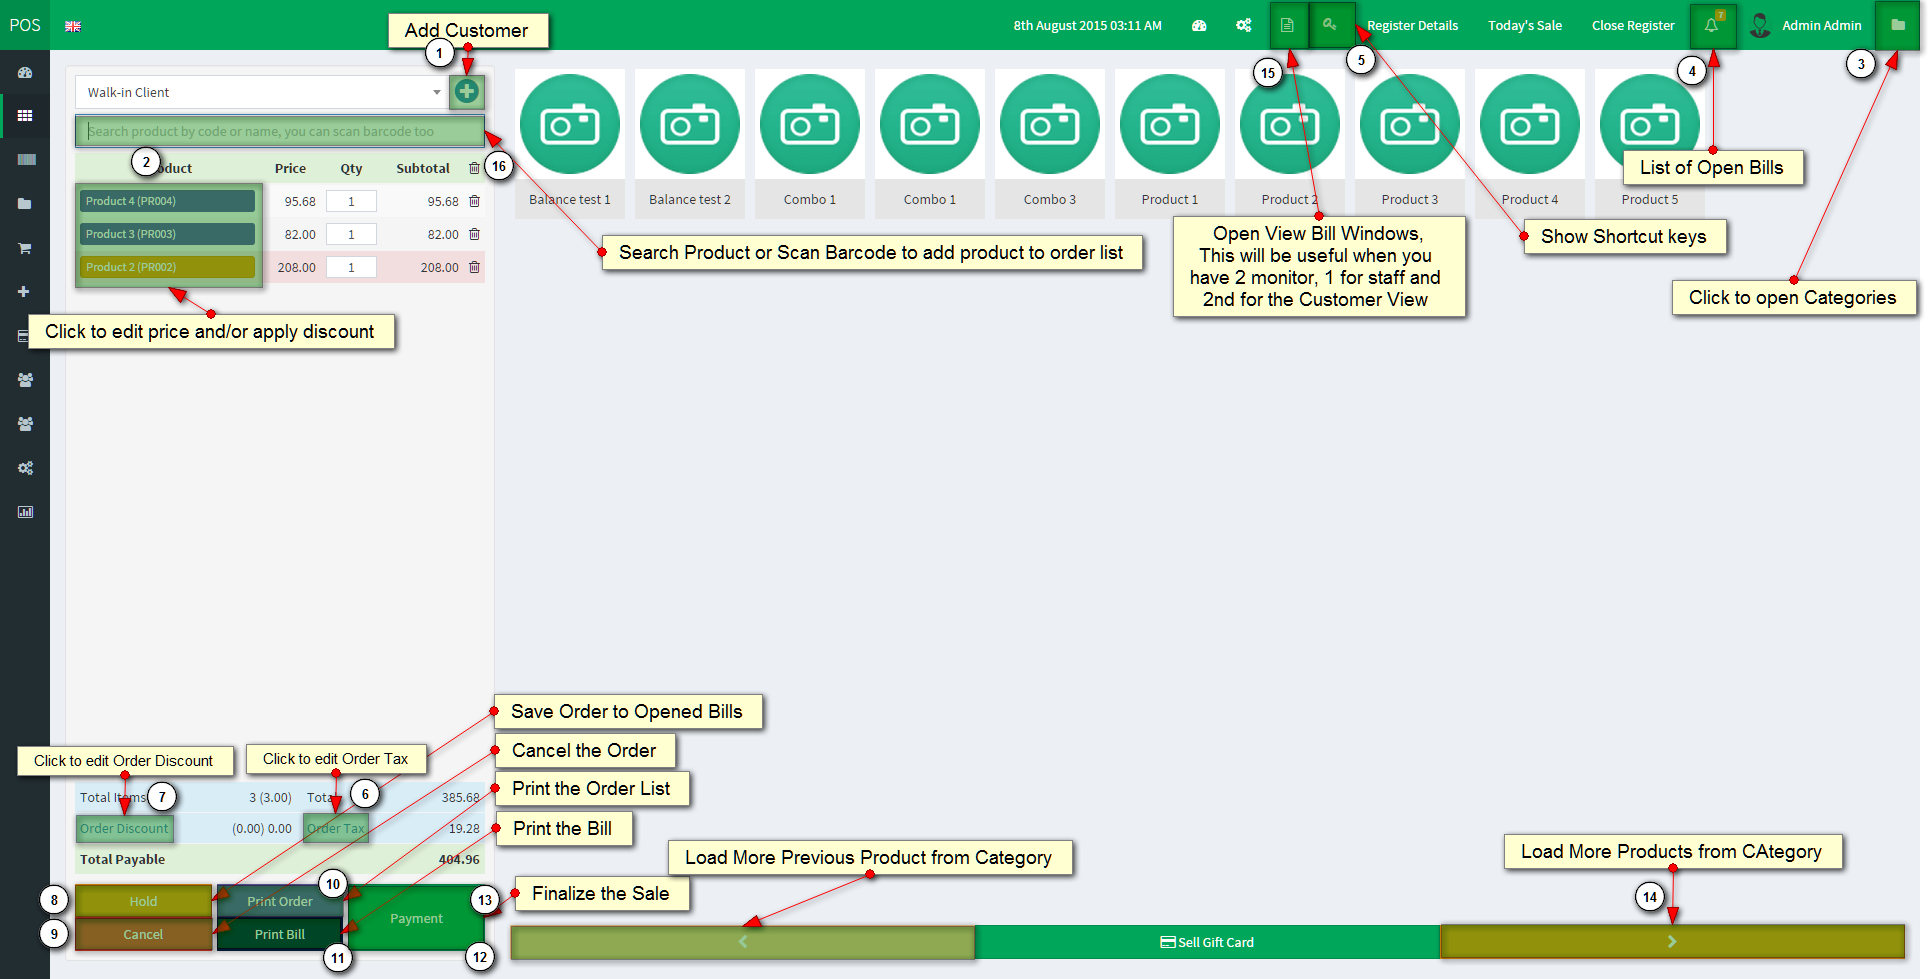Viewport: 1930px width, 979px height.
Task: Open the language flag selector
Action: (73, 26)
